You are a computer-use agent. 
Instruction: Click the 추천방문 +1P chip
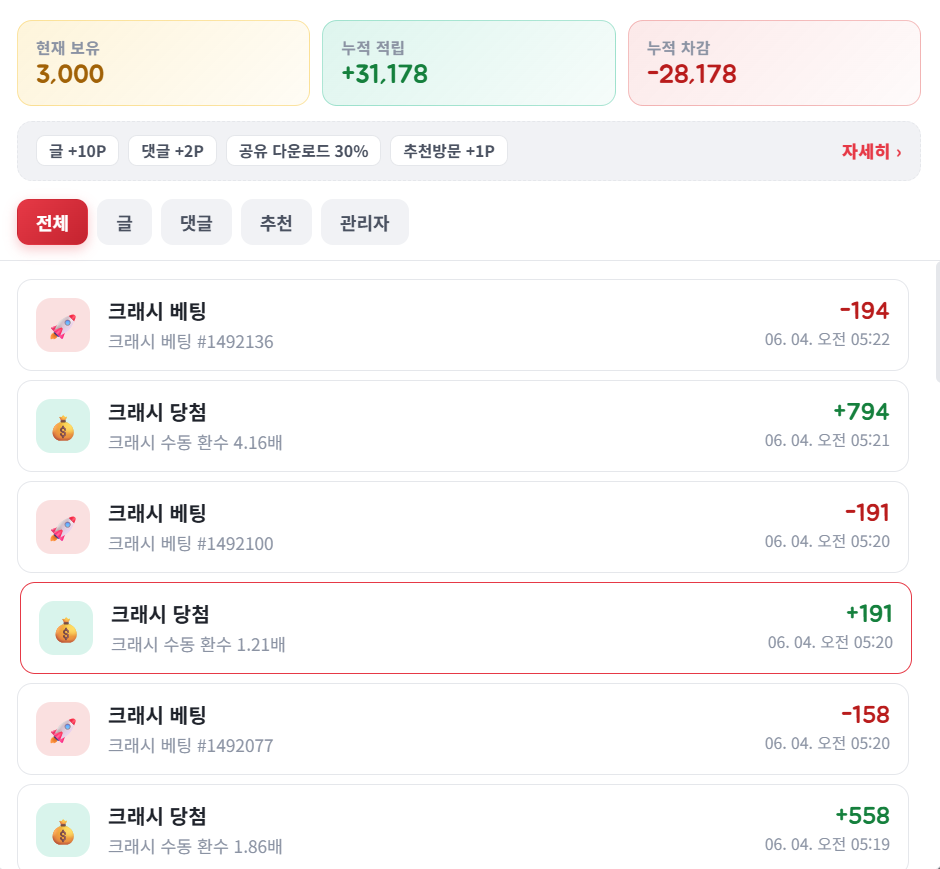click(448, 150)
